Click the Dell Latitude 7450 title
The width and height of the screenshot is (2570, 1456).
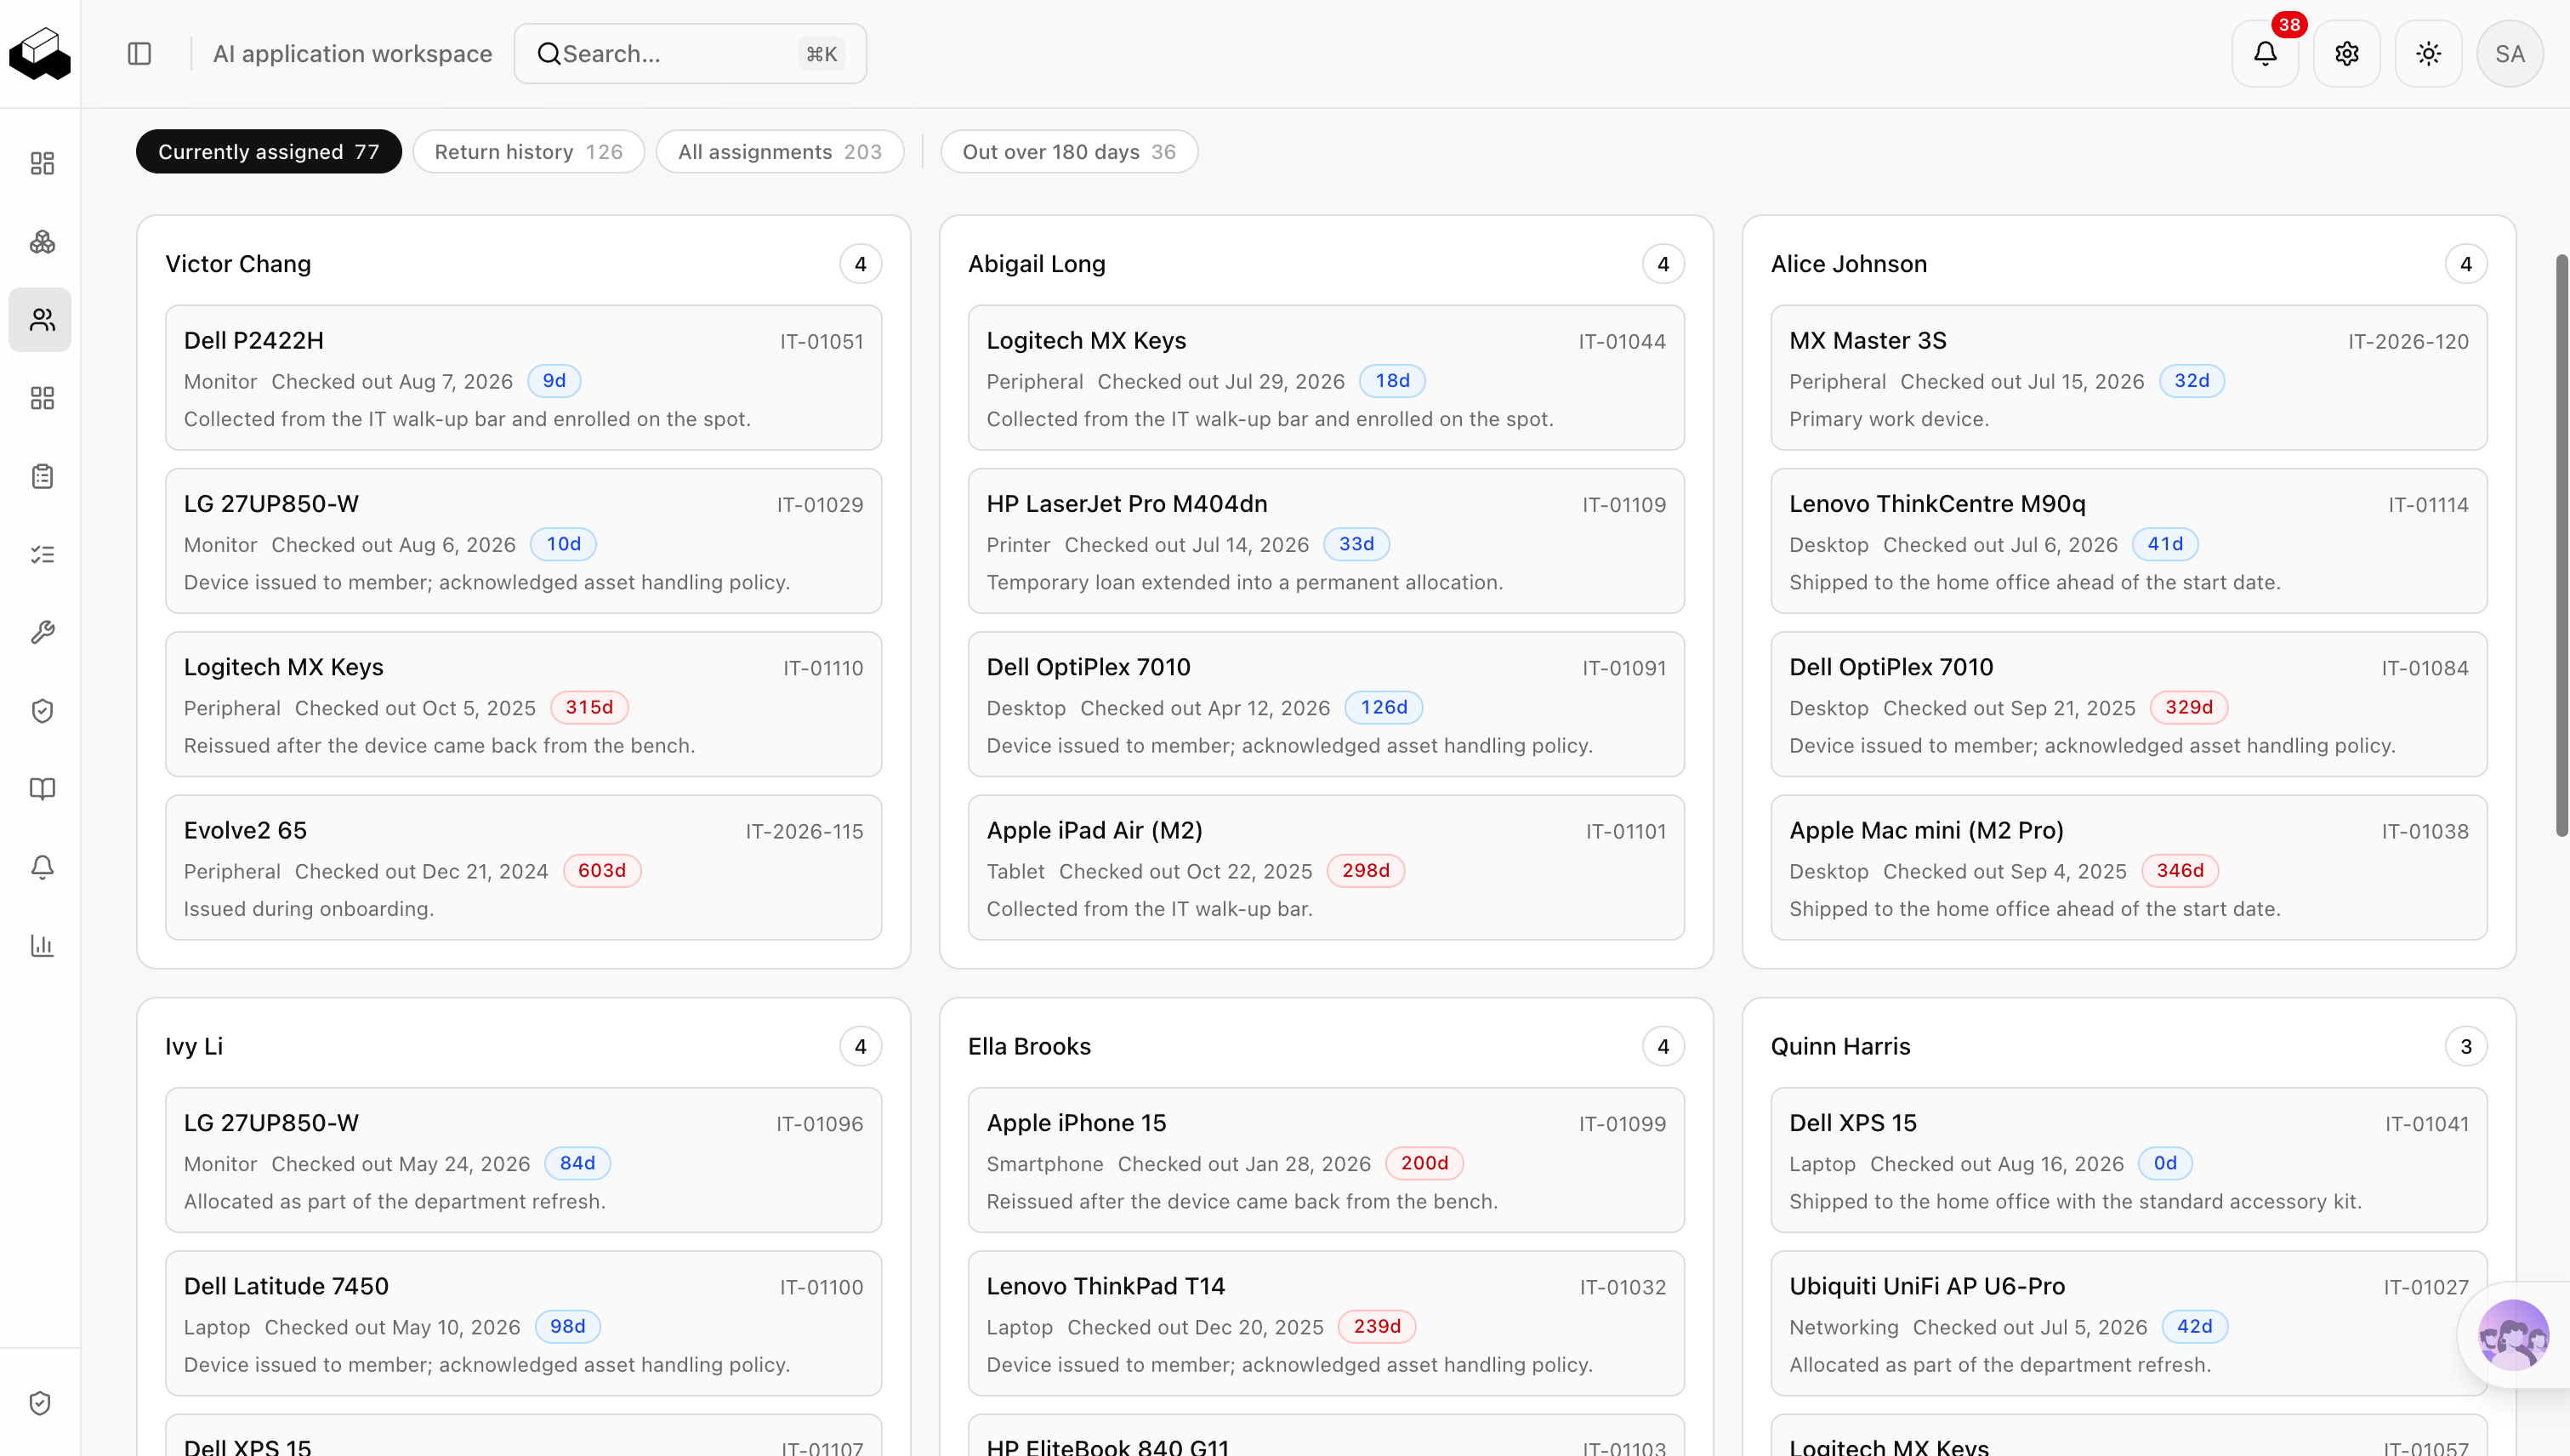(x=286, y=1287)
